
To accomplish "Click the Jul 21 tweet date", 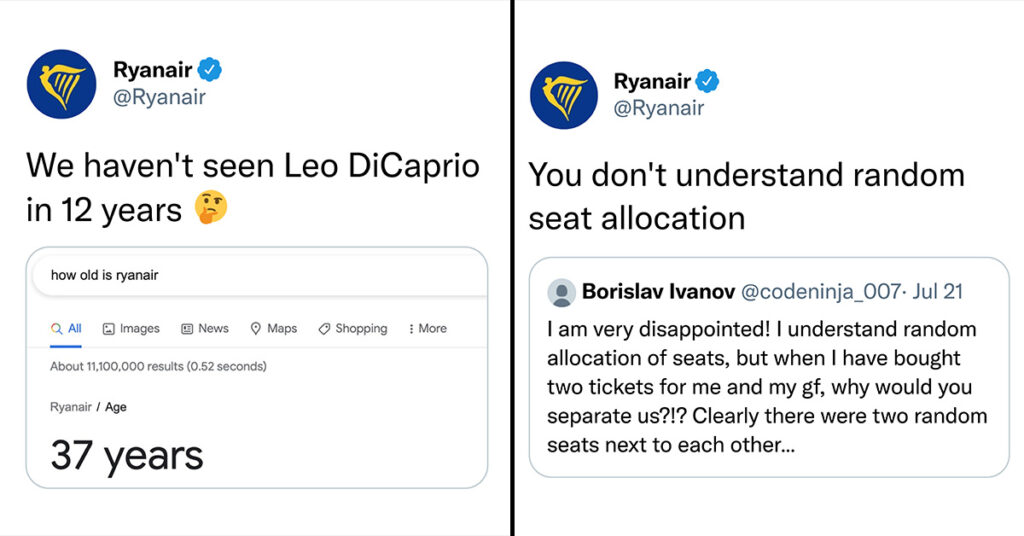I will [x=937, y=291].
